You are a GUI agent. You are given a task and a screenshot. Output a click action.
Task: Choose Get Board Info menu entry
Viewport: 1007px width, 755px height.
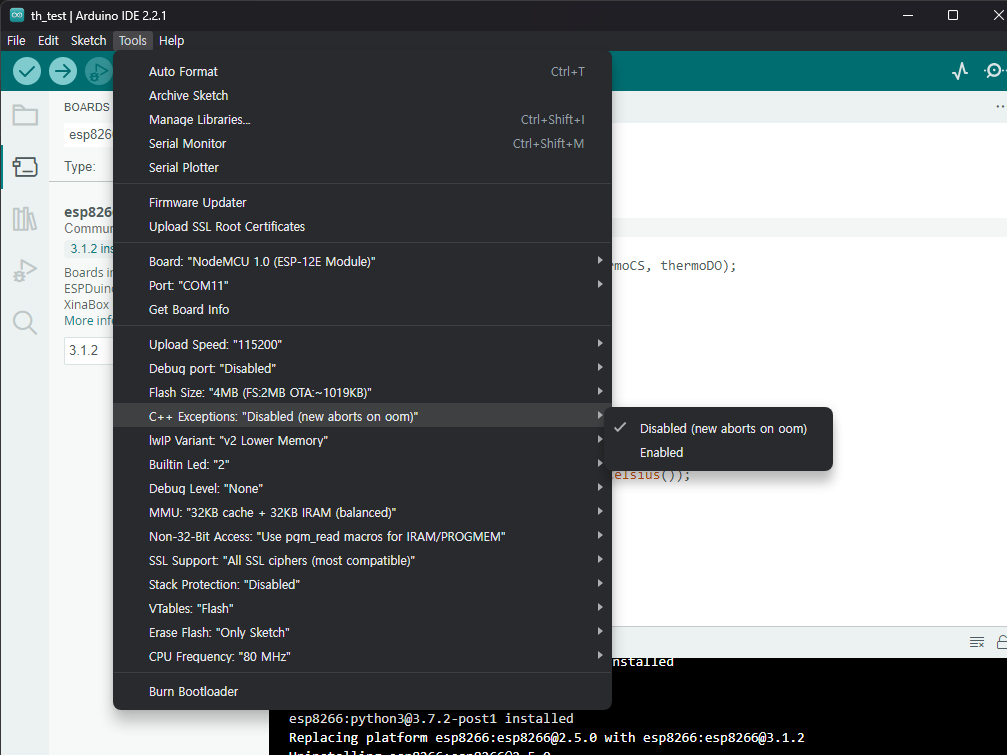tap(362, 309)
